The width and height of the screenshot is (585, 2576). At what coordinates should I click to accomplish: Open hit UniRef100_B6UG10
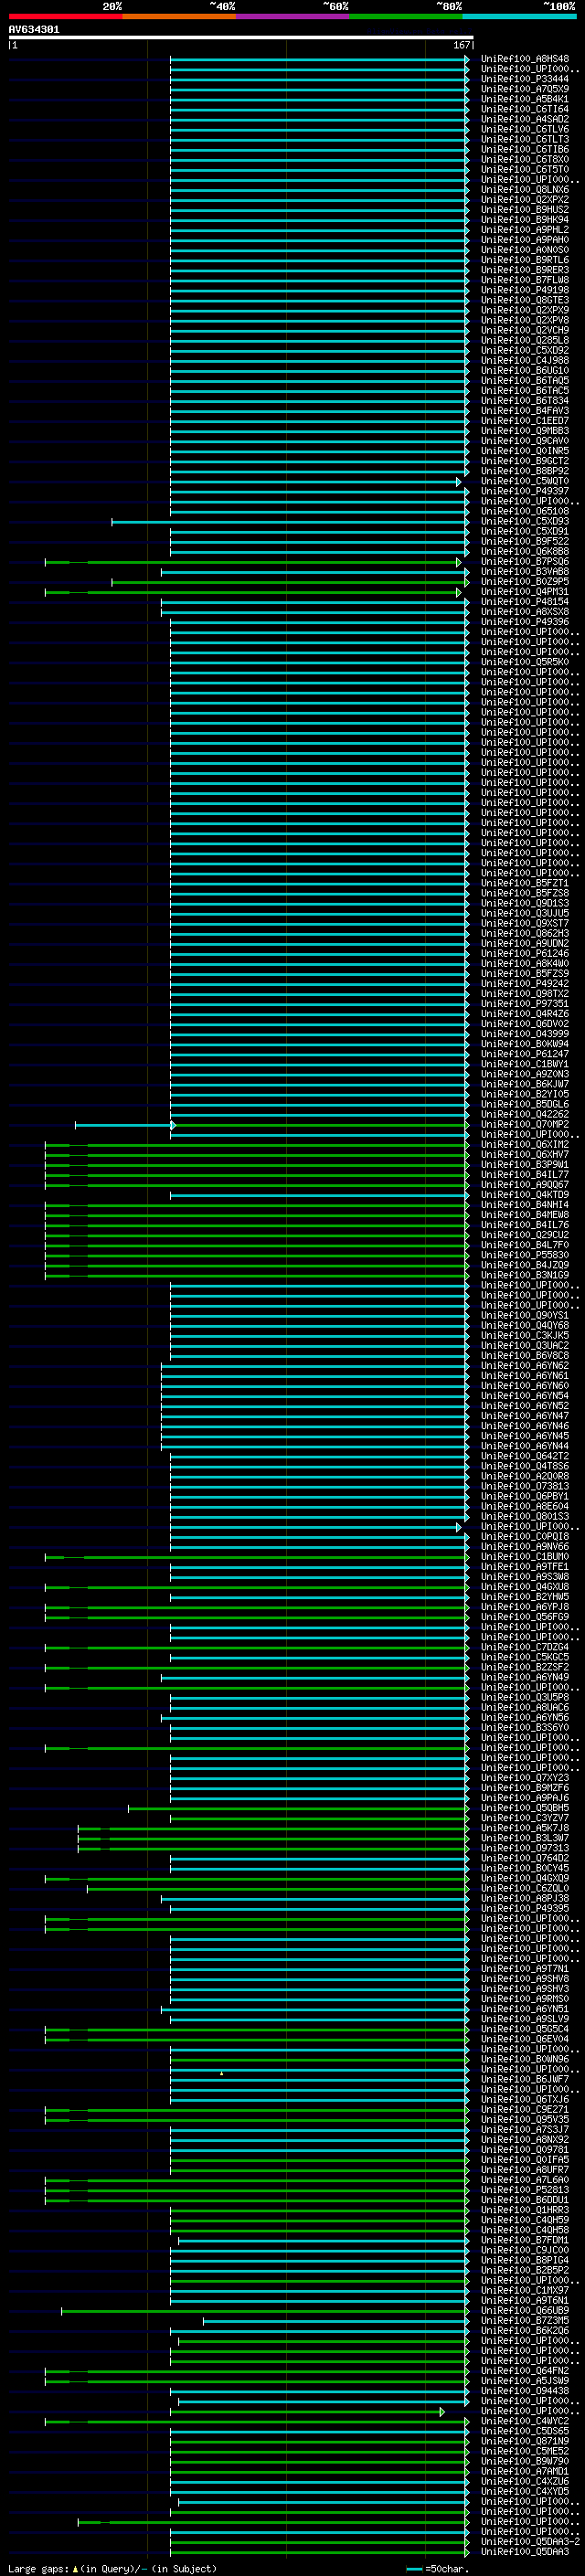[524, 371]
